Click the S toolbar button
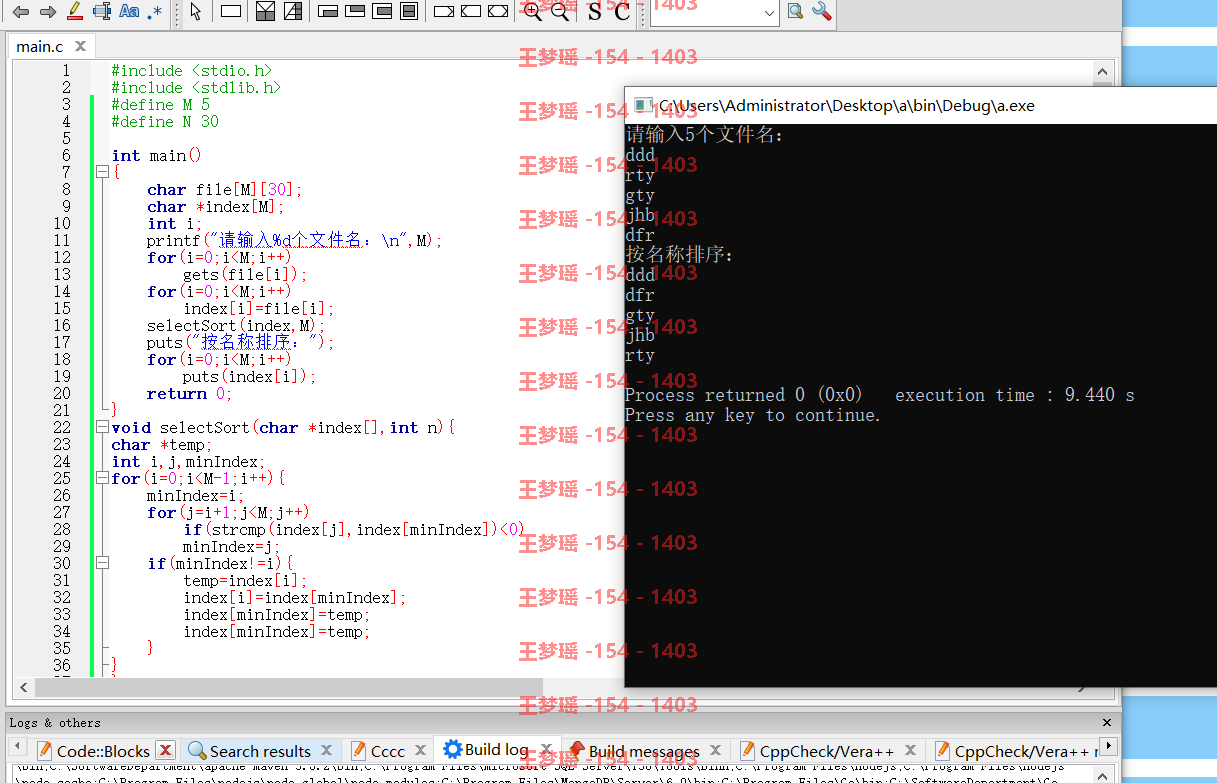This screenshot has height=783, width=1217. [x=595, y=11]
